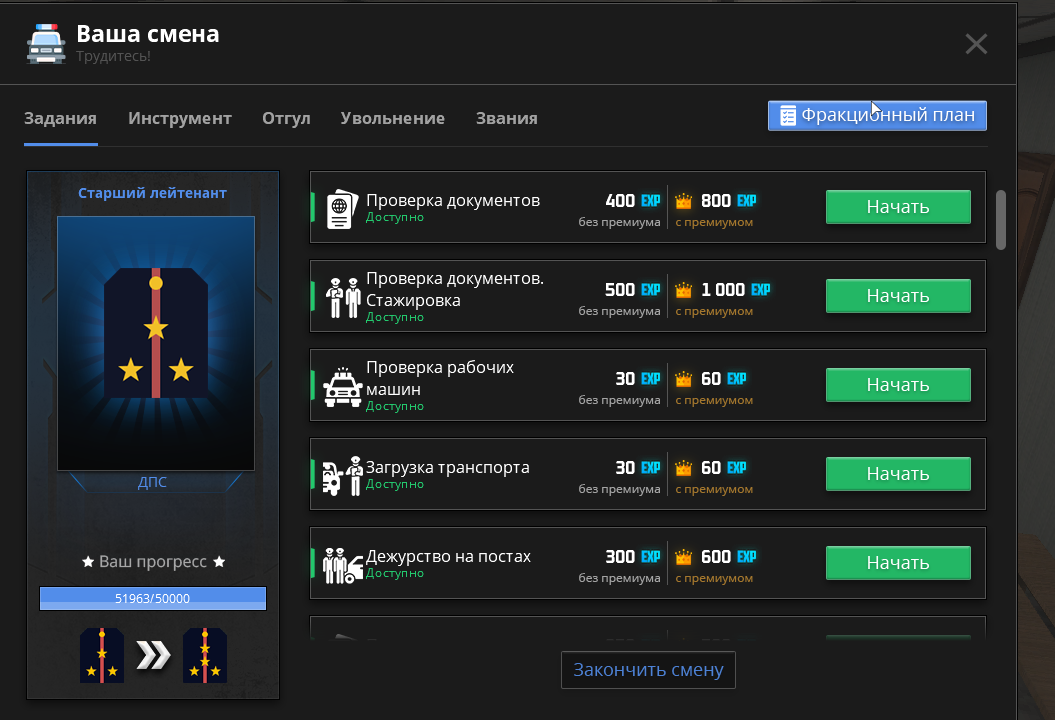Click the next rank shoulder strap icon
The height and width of the screenshot is (720, 1055).
204,655
